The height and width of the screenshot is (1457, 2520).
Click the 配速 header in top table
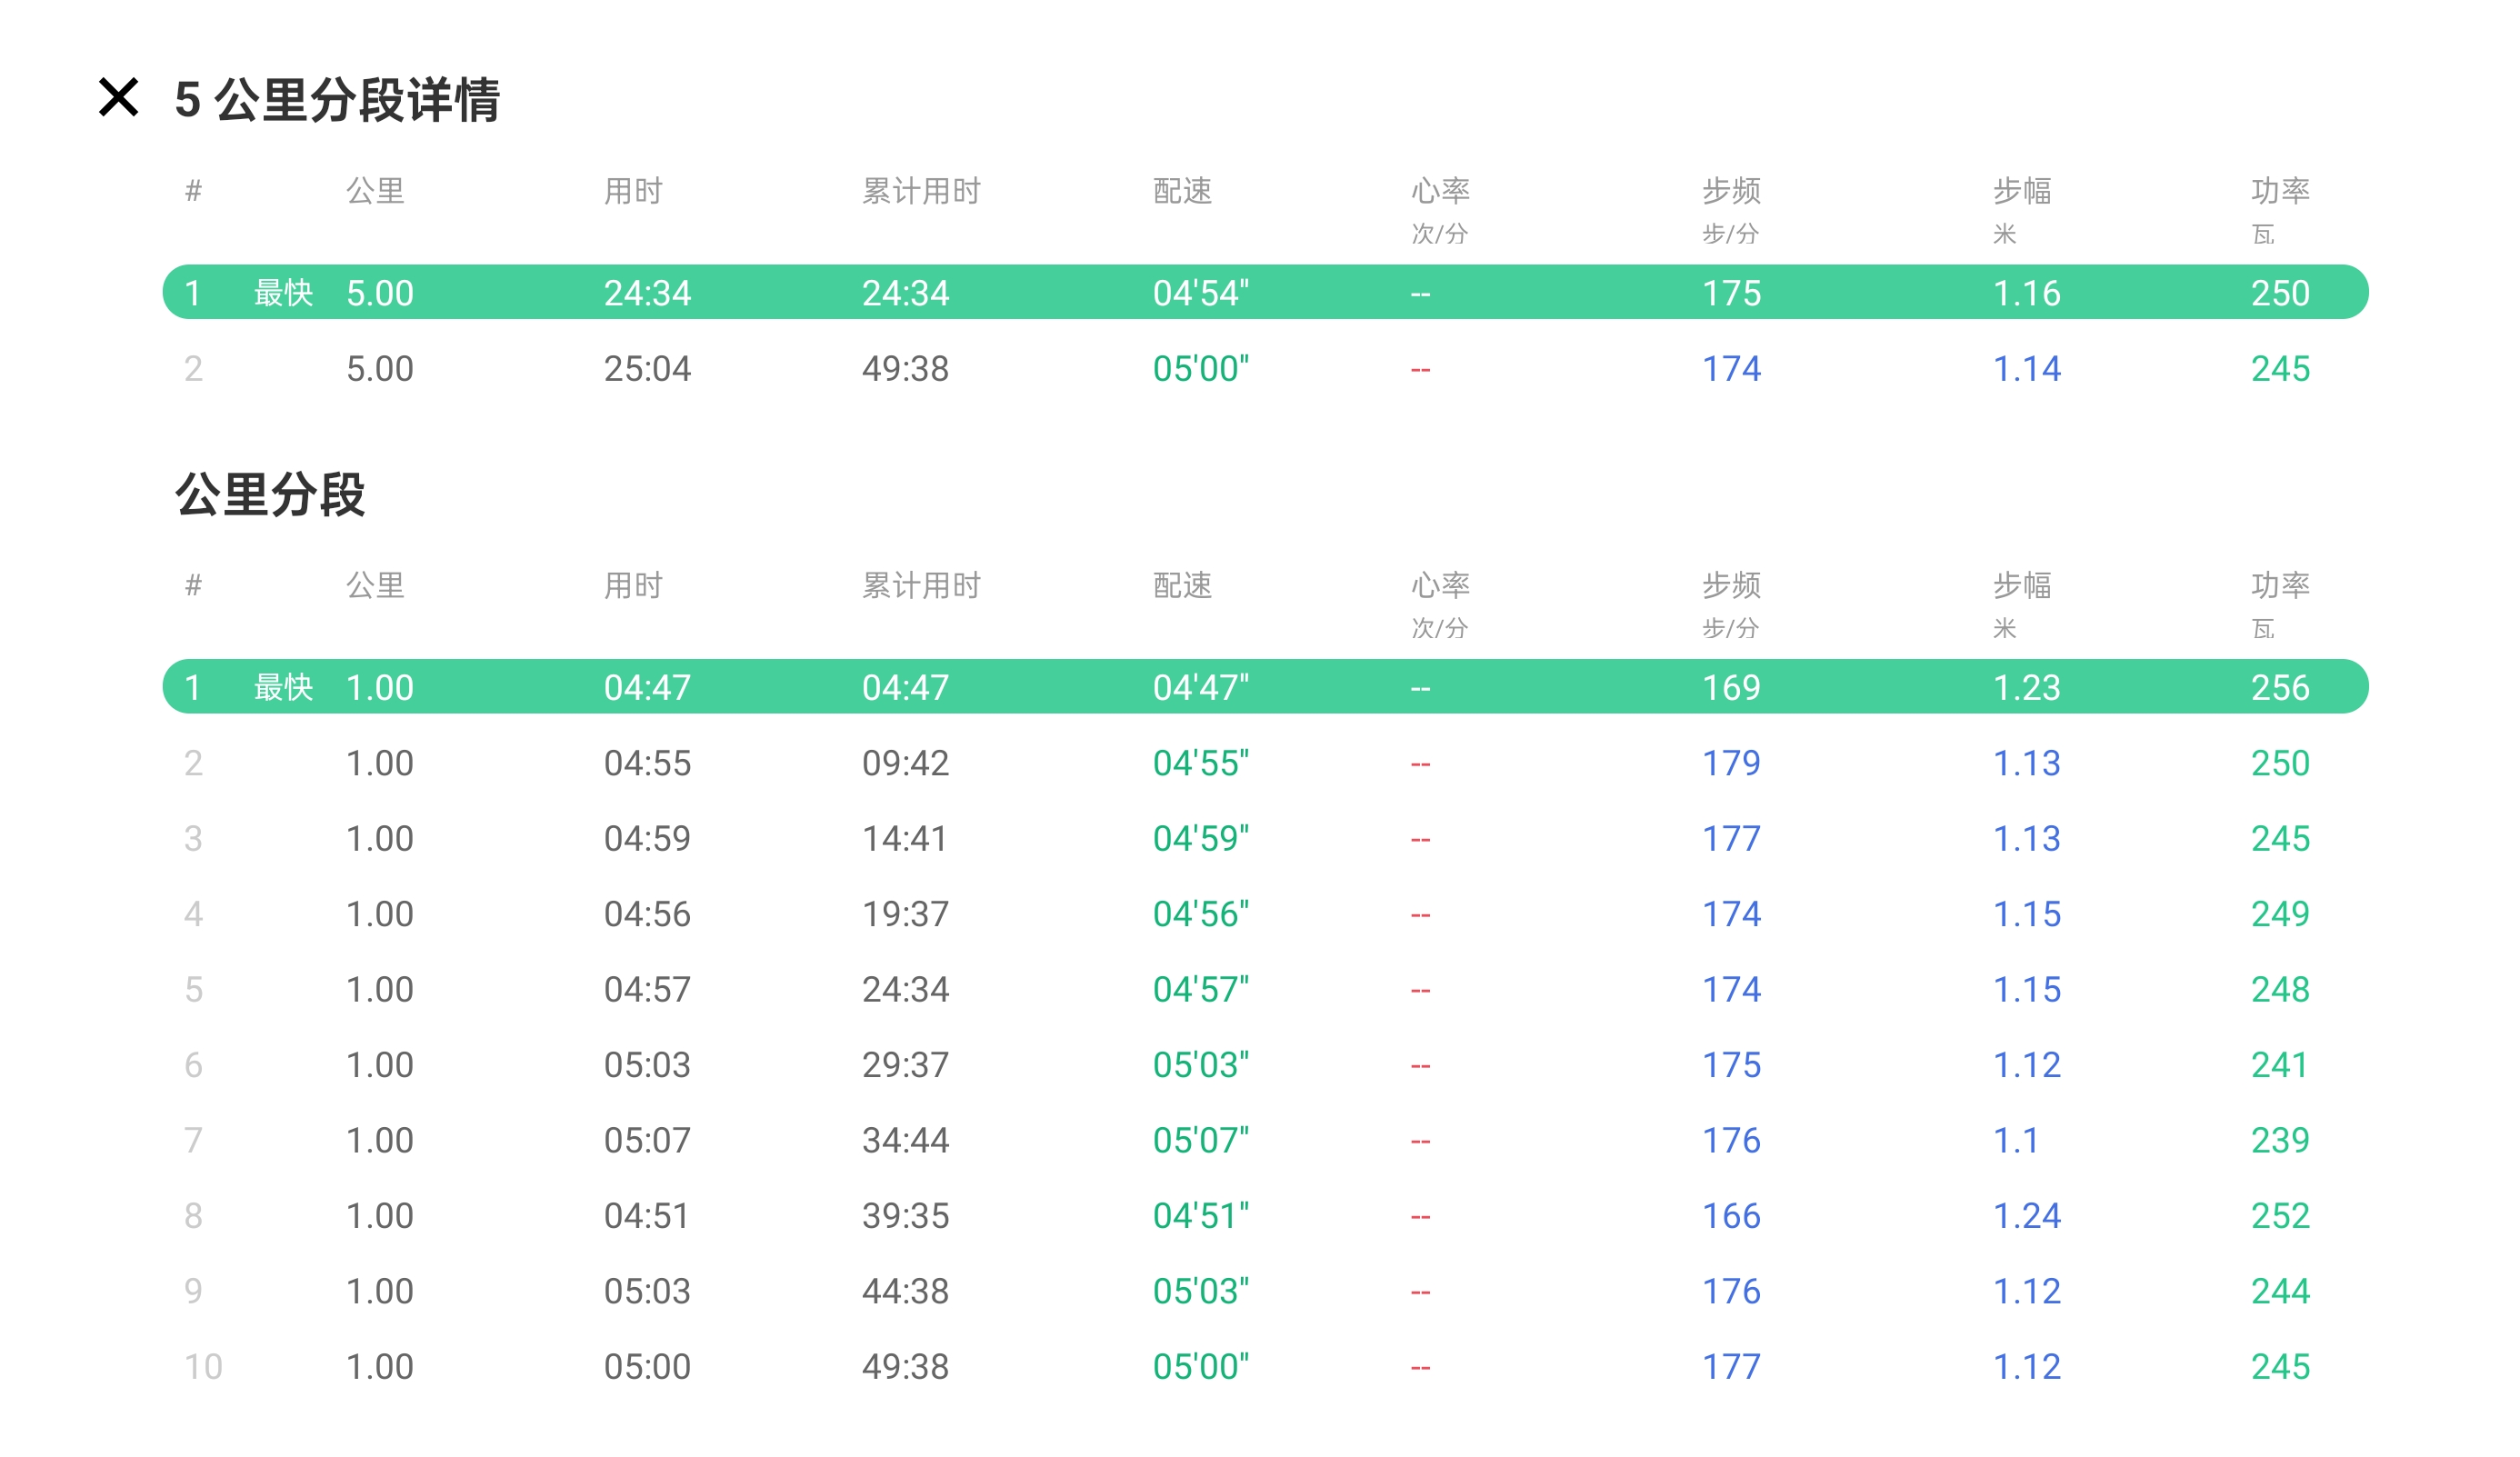pyautogui.click(x=1182, y=190)
